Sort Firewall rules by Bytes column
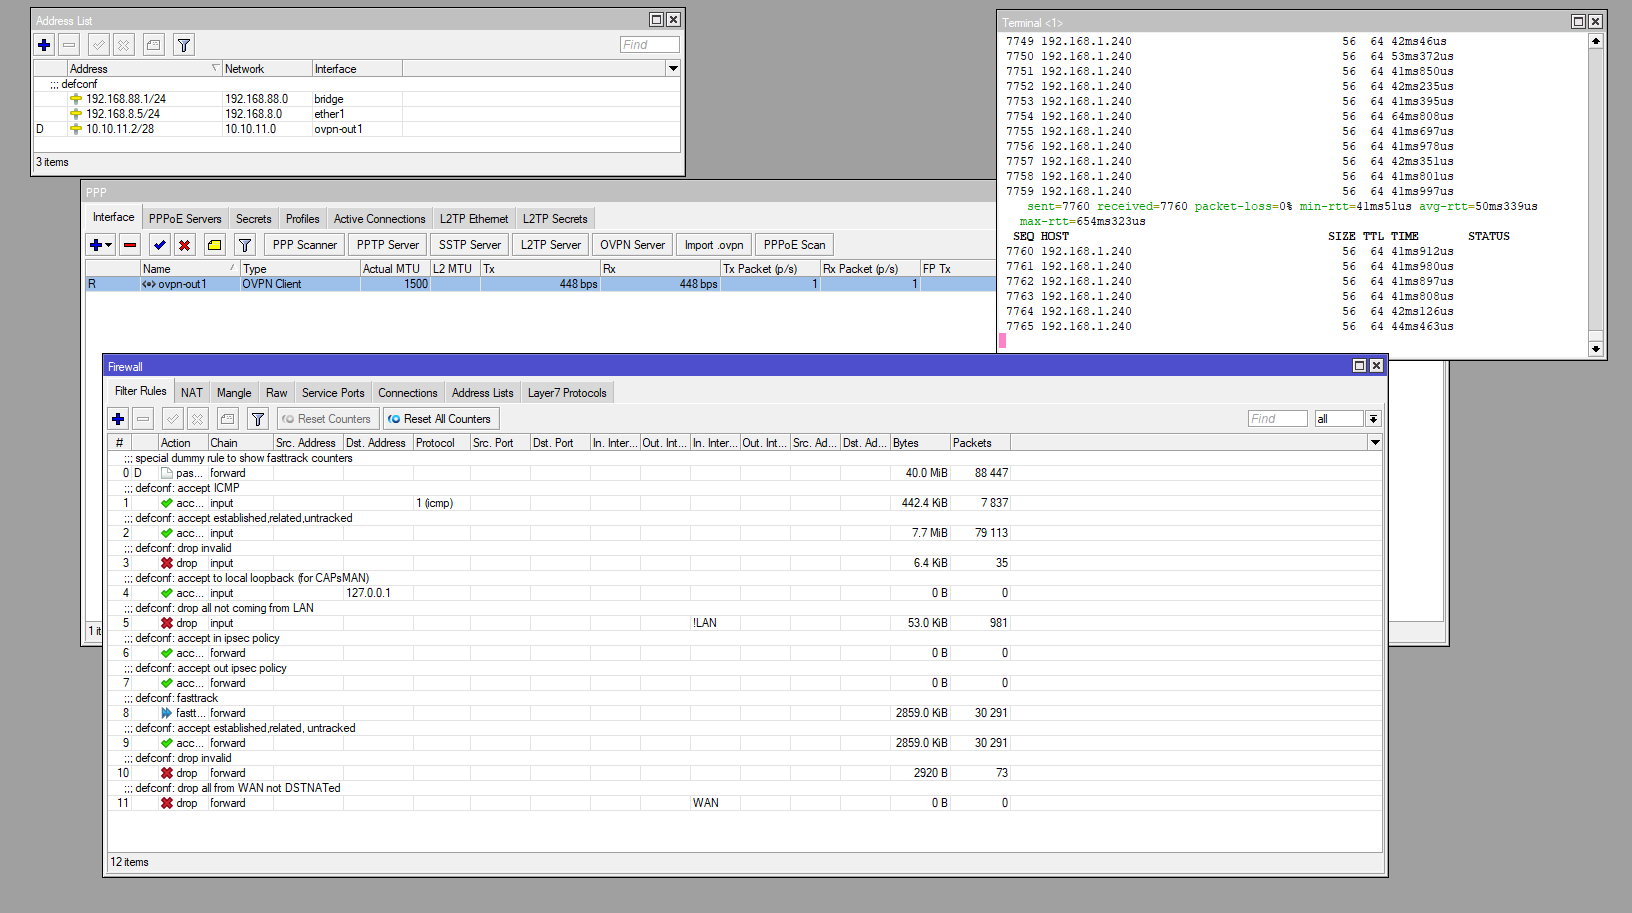 click(920, 443)
